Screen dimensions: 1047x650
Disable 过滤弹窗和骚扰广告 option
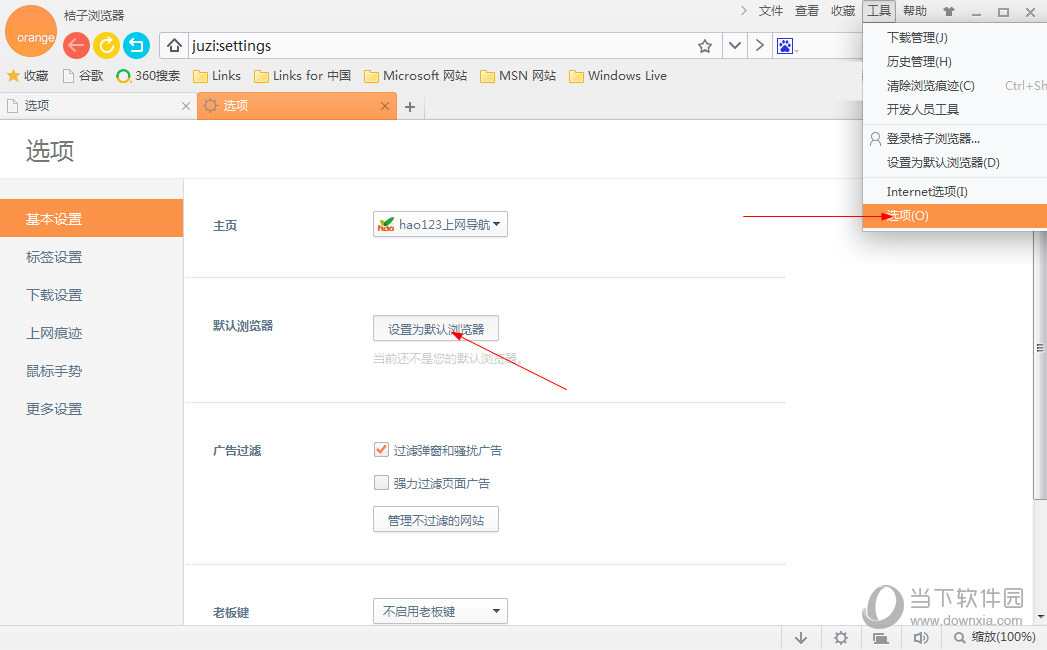coord(381,450)
